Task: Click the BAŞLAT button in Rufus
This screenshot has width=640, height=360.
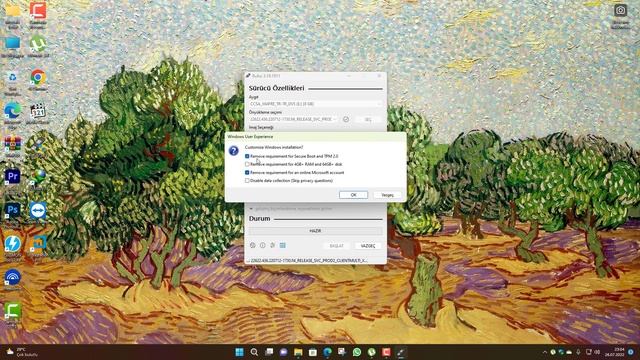Action: [337, 246]
